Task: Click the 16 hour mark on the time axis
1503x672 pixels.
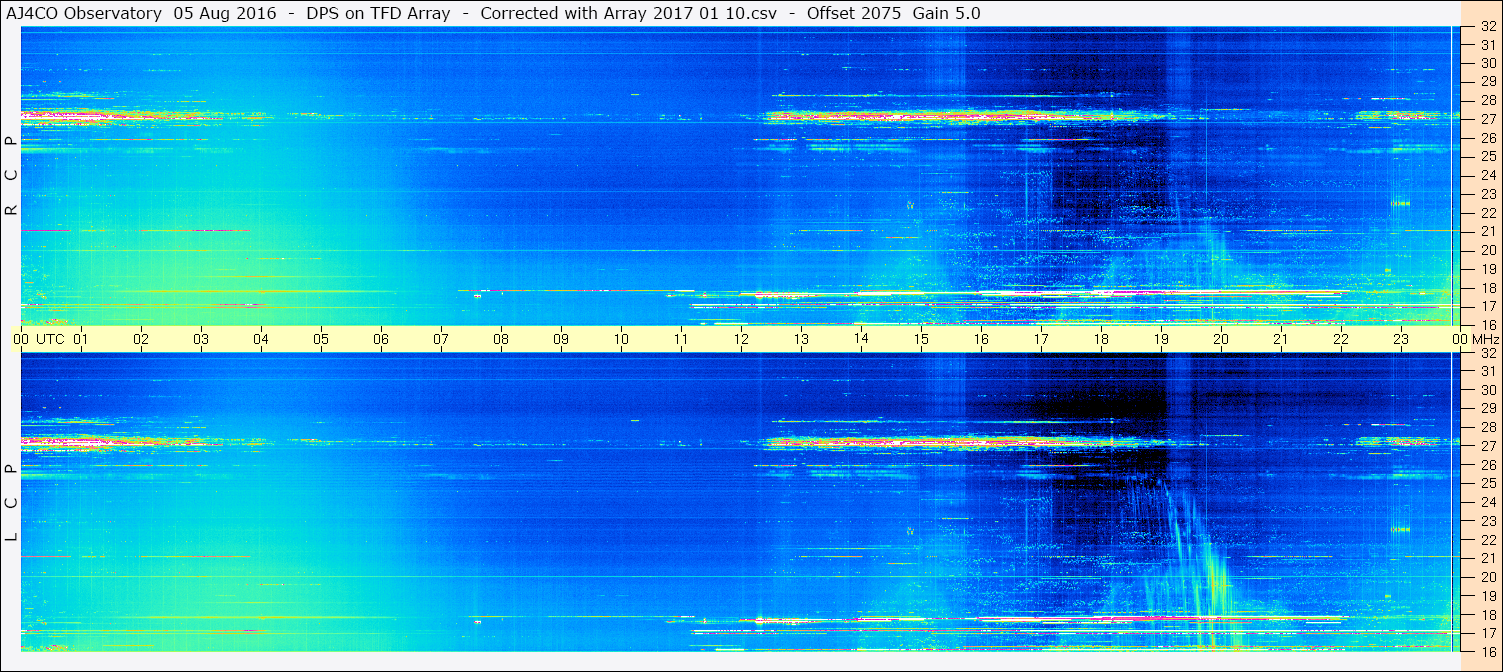Action: click(981, 339)
